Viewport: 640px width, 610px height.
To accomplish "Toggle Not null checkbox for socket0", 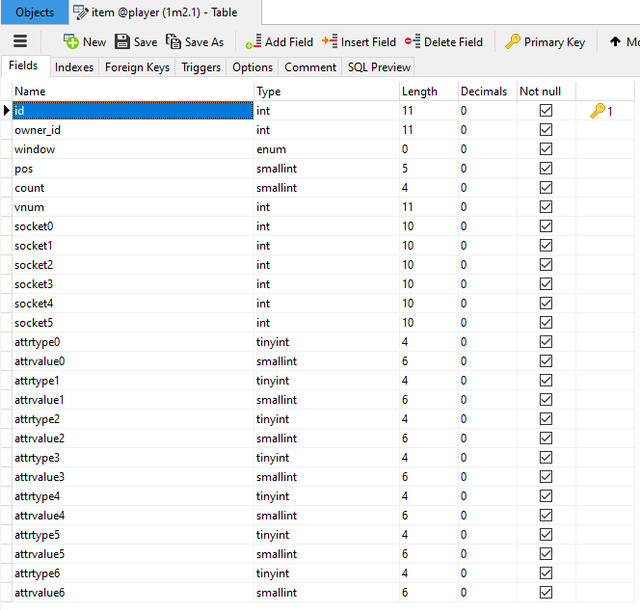I will (x=546, y=226).
